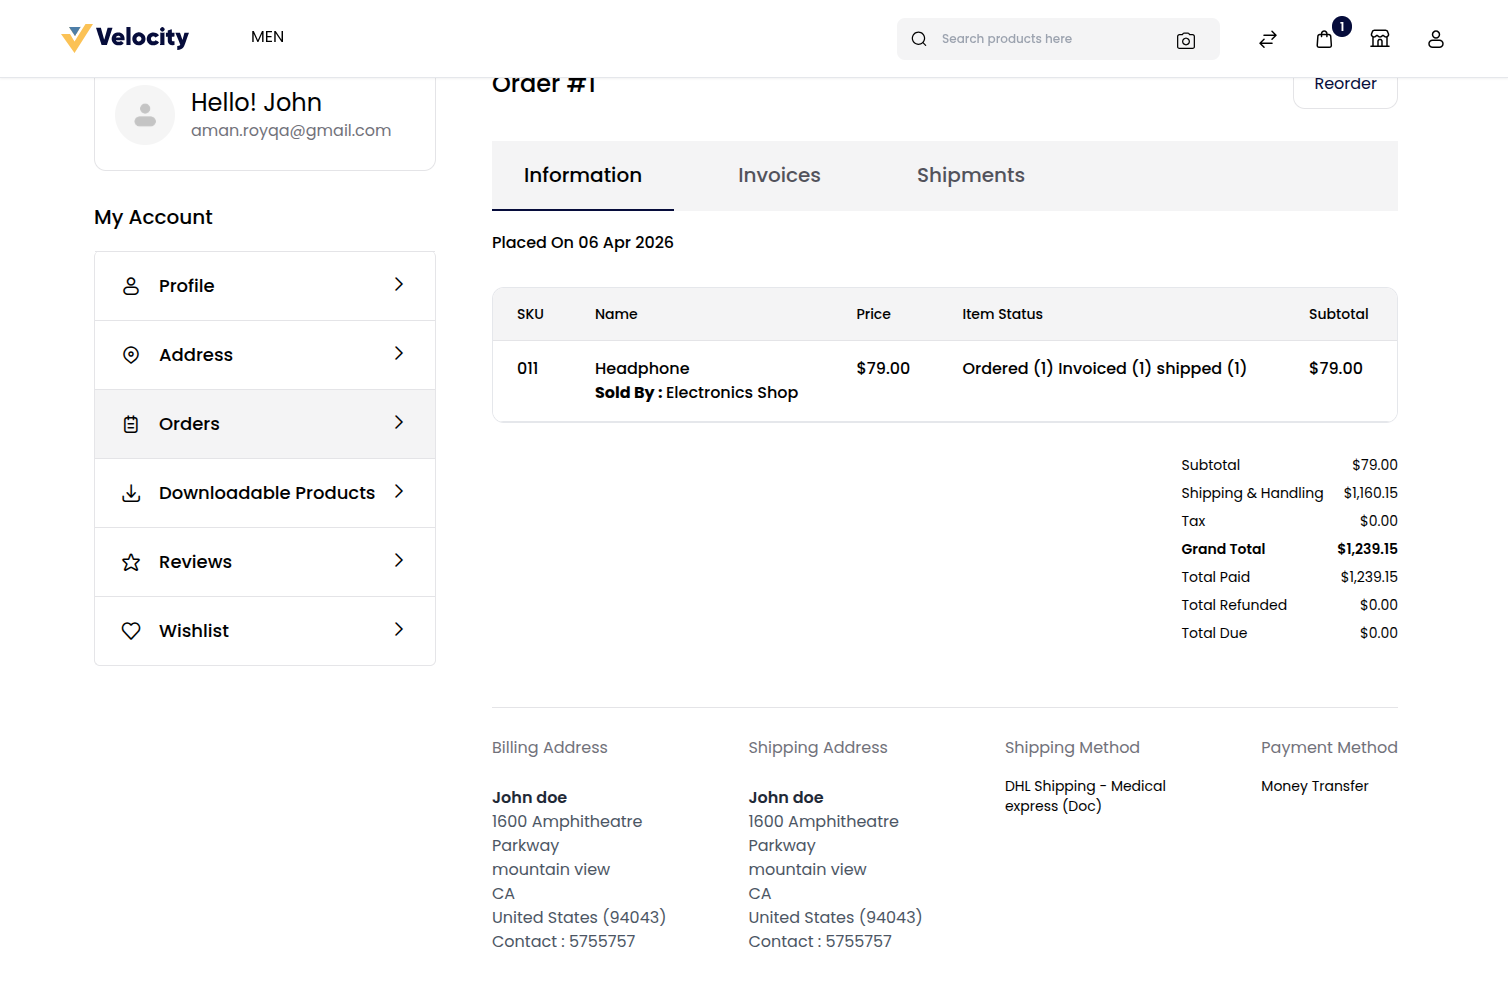1508x1000 pixels.
Task: Click the Reorder button
Action: [1345, 84]
